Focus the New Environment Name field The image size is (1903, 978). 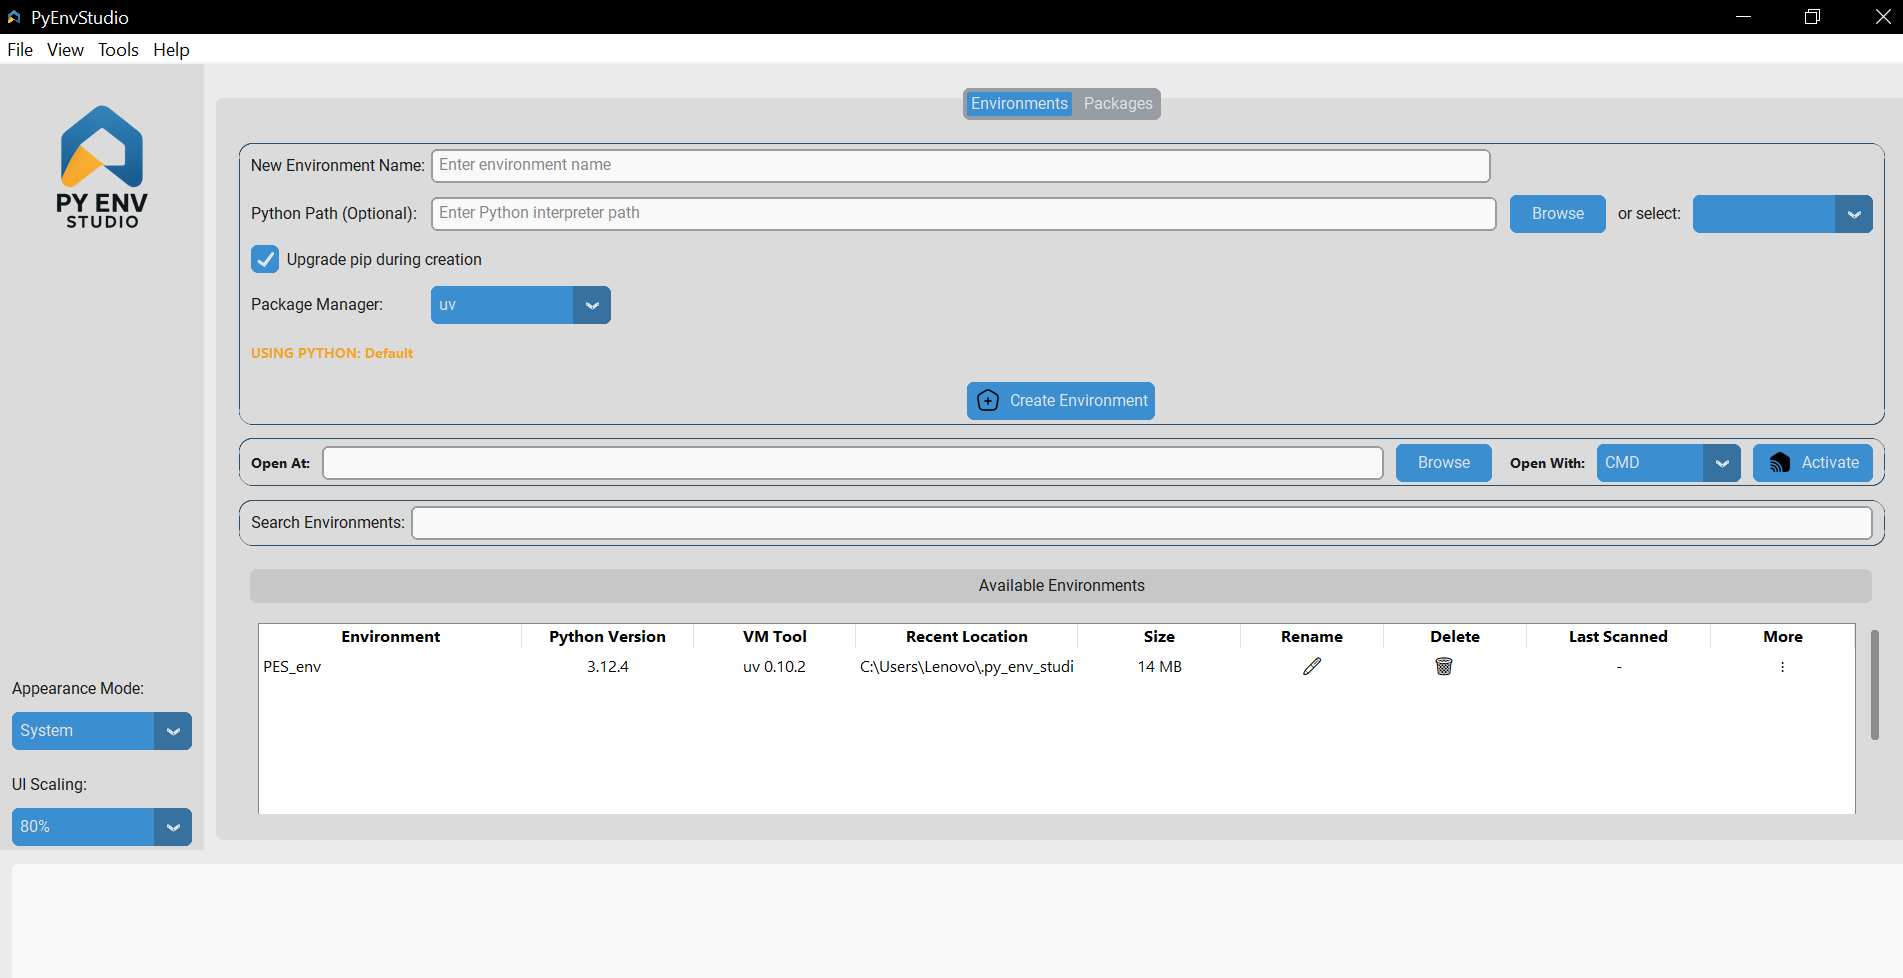pos(960,166)
